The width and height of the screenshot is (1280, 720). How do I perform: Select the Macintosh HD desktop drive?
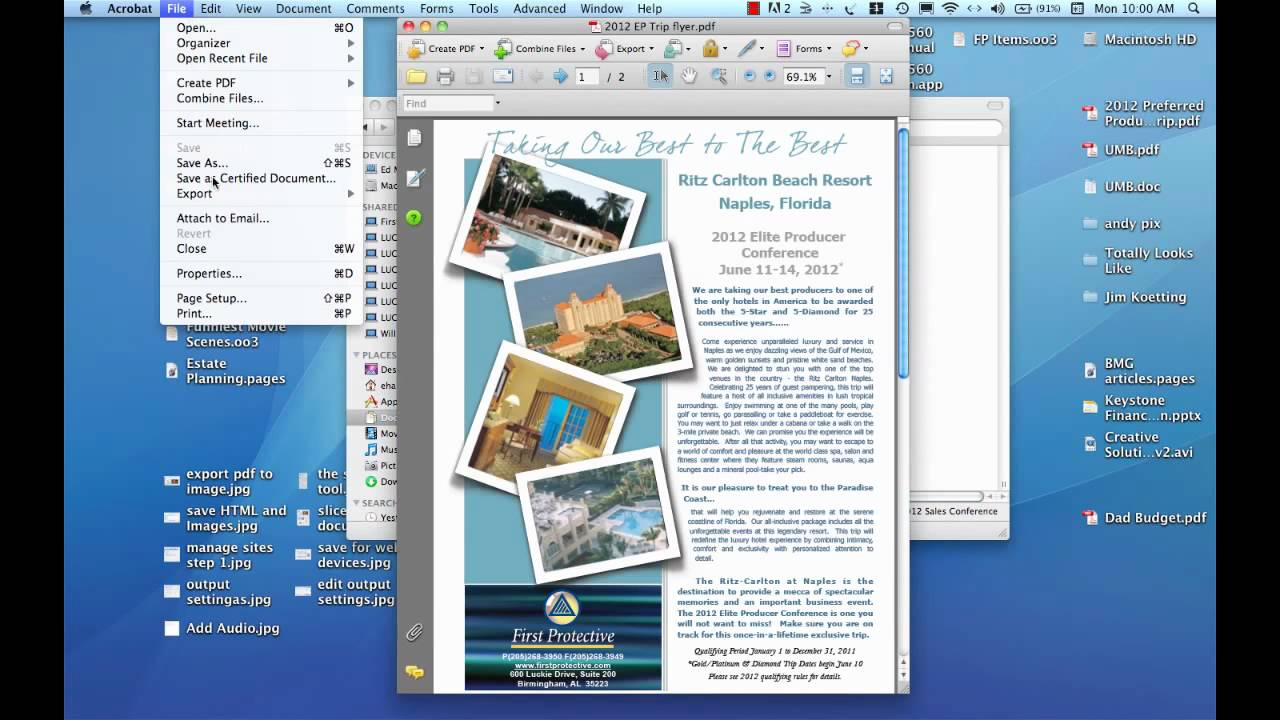pos(1140,40)
